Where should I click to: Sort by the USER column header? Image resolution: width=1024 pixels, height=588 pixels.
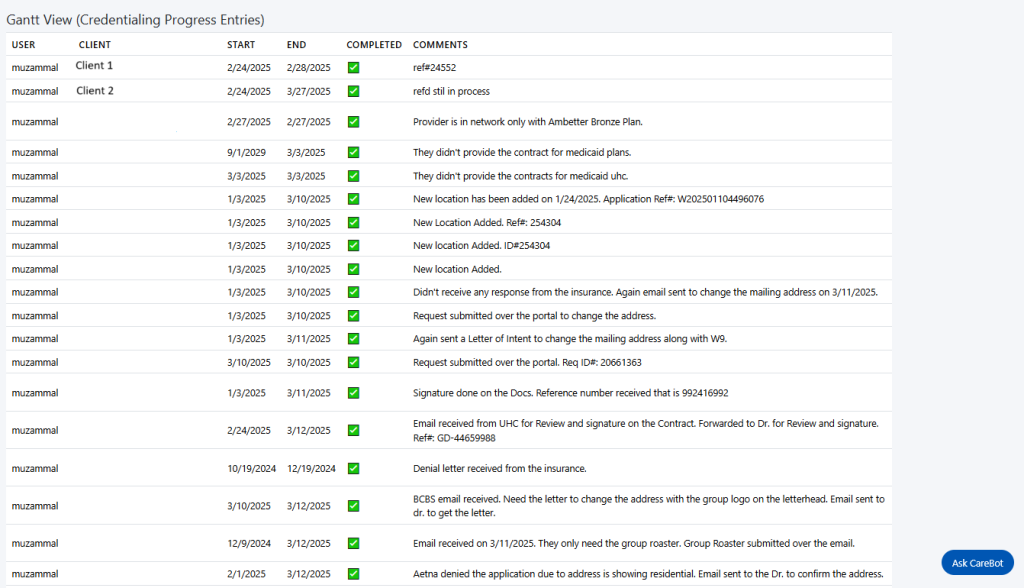(x=24, y=44)
